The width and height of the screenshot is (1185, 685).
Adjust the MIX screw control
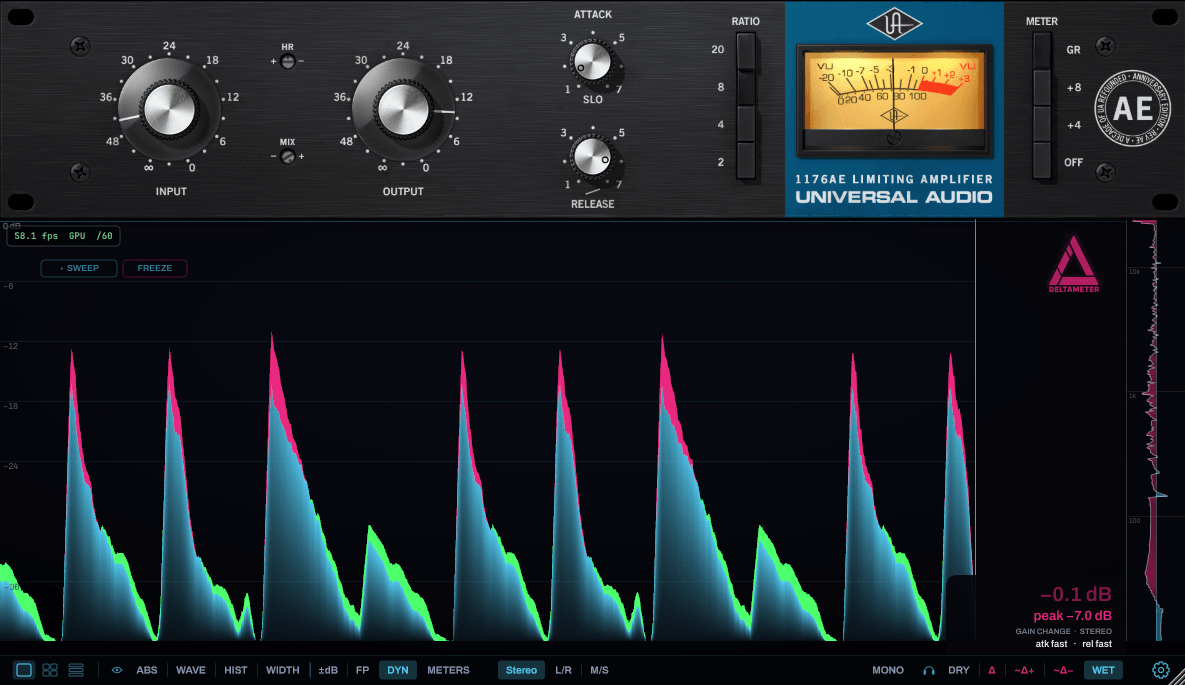coord(287,157)
